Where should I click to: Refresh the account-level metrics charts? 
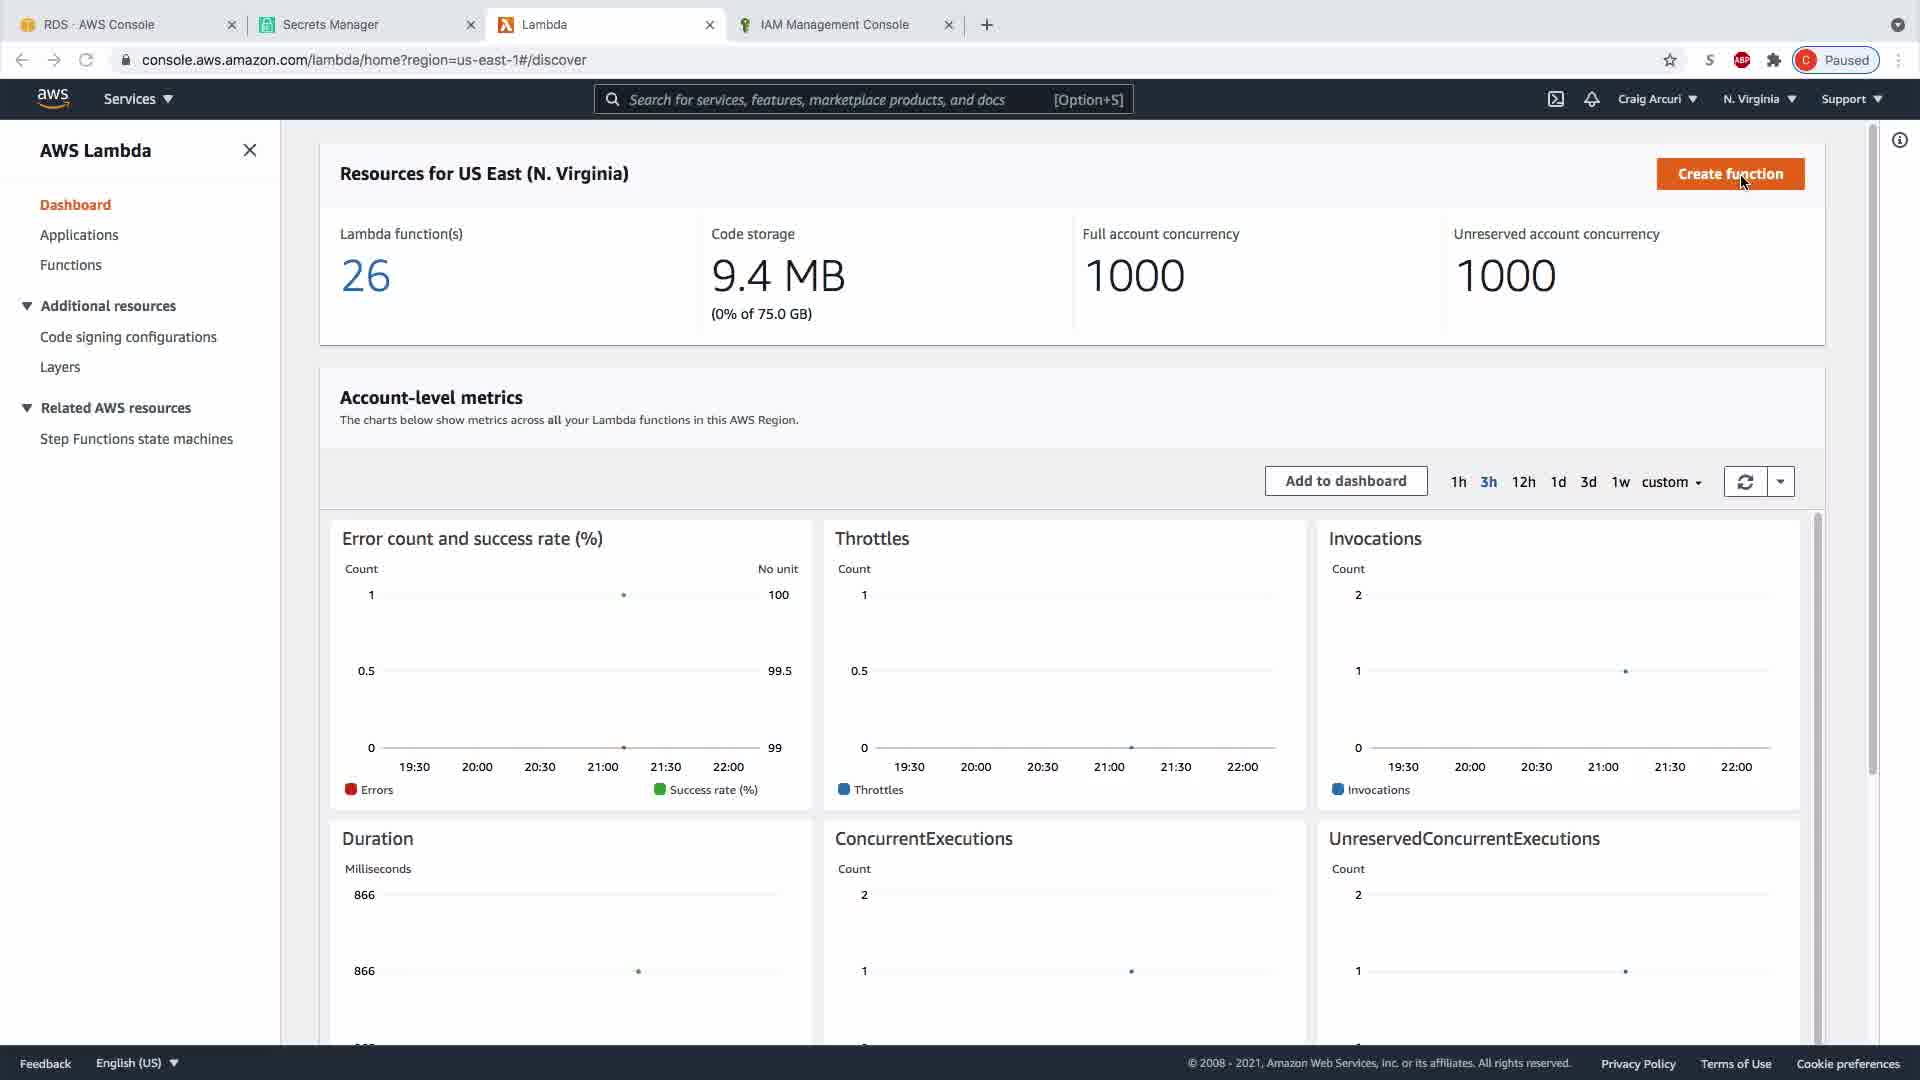[1745, 482]
